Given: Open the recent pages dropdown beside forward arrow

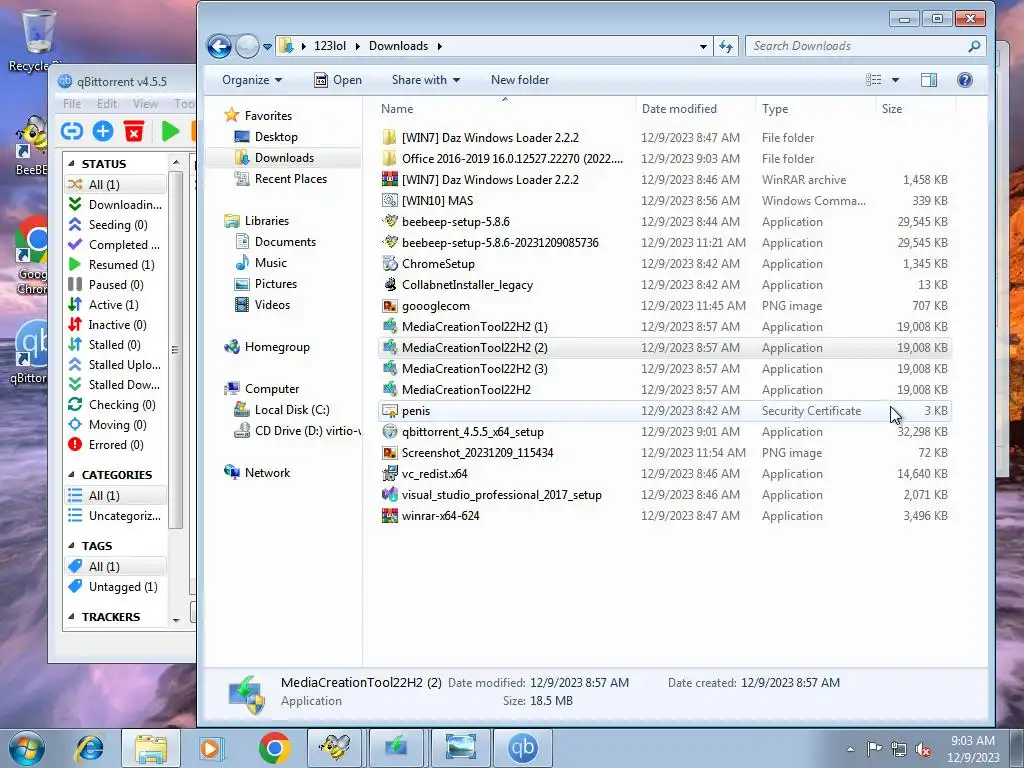Looking at the screenshot, I should (x=267, y=46).
